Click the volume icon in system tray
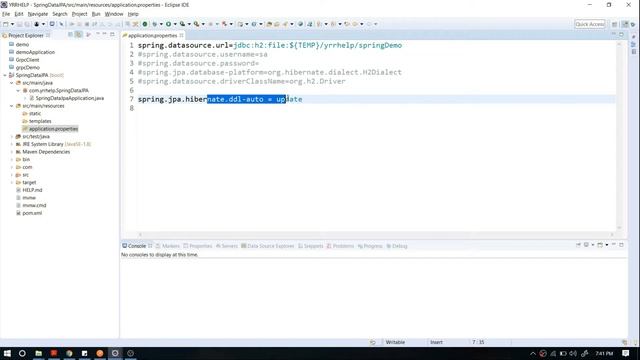Viewport: 640px width, 360px height. pos(573,353)
